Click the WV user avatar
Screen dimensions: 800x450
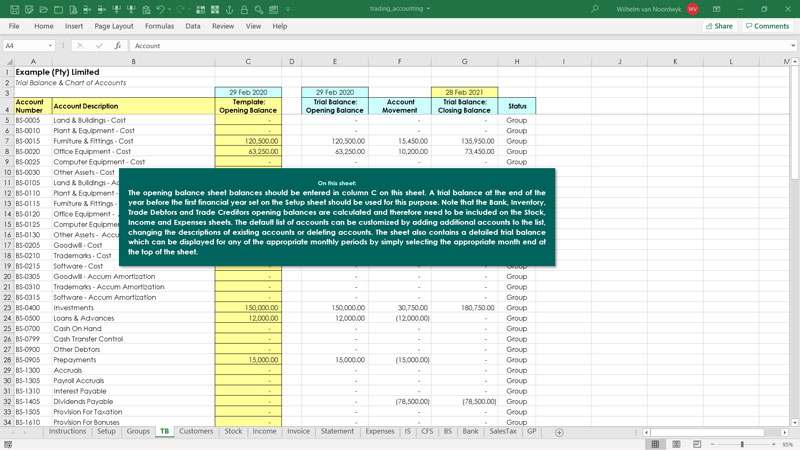pyautogui.click(x=693, y=9)
